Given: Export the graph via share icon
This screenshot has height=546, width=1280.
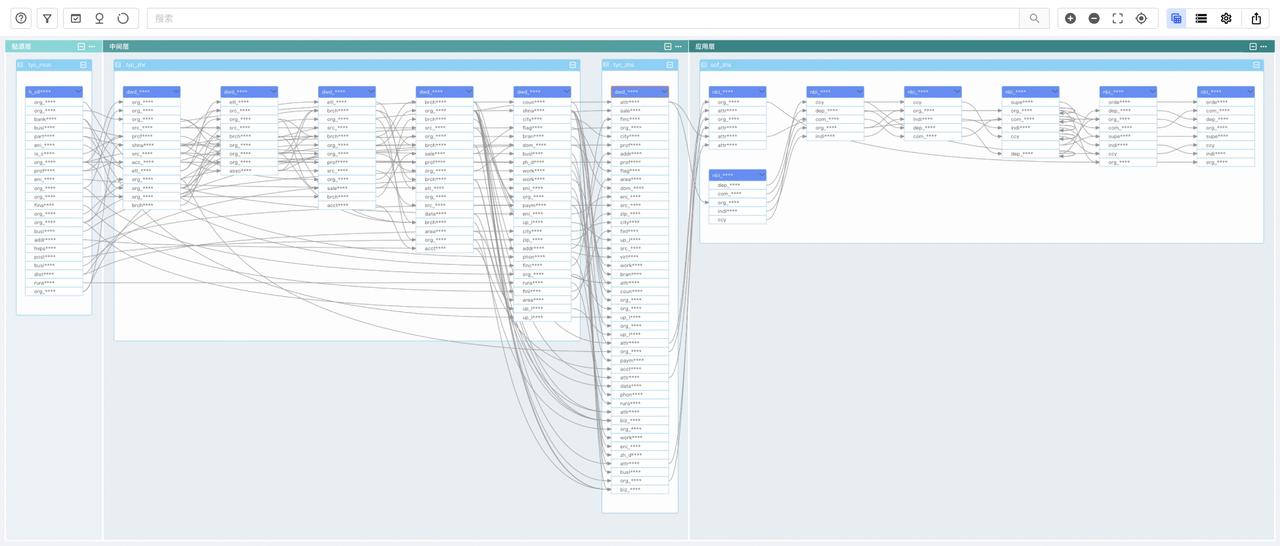Looking at the screenshot, I should click(1256, 18).
